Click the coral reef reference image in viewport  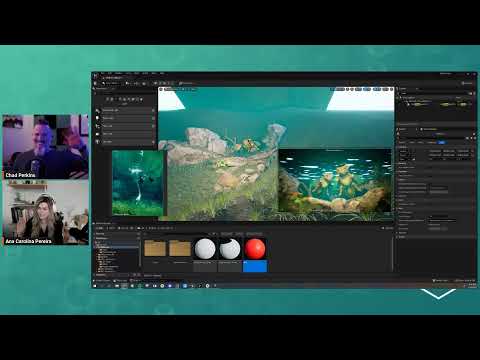(x=335, y=180)
